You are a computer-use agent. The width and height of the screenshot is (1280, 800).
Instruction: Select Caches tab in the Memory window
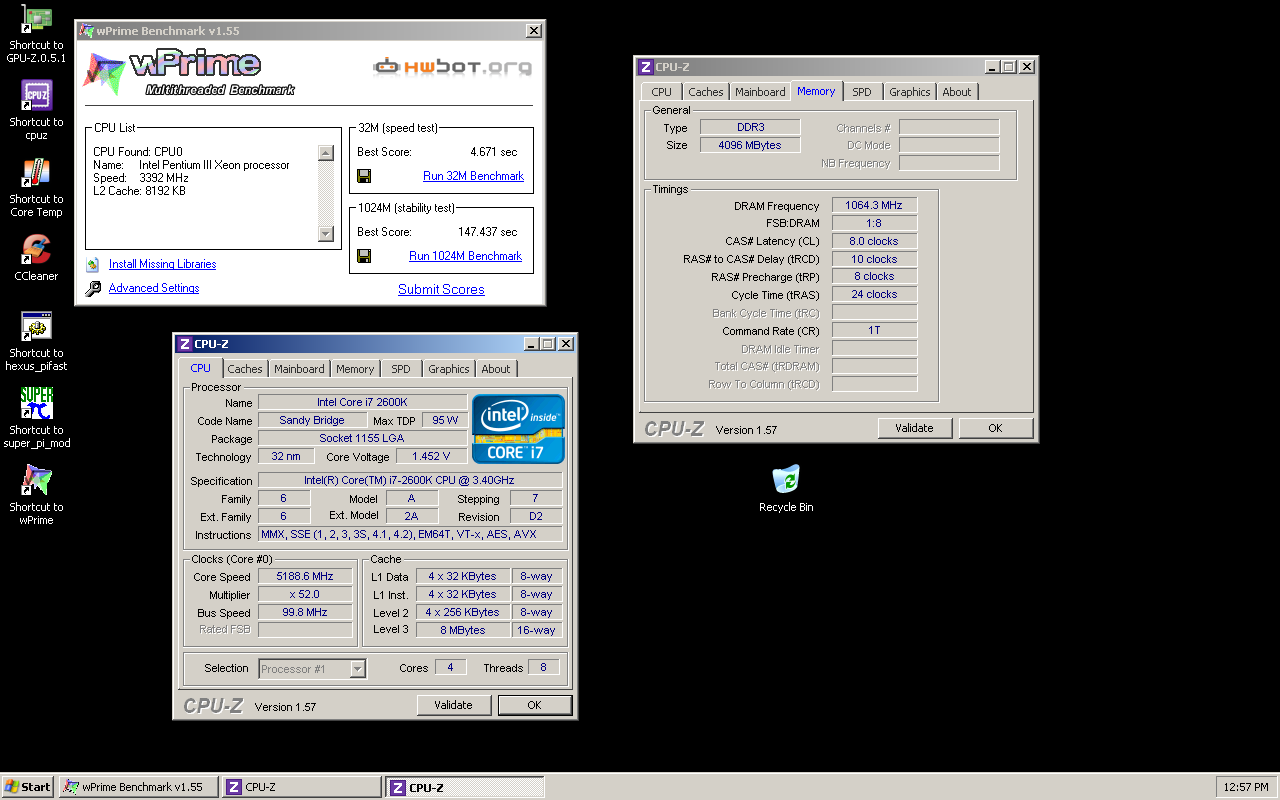tap(705, 92)
